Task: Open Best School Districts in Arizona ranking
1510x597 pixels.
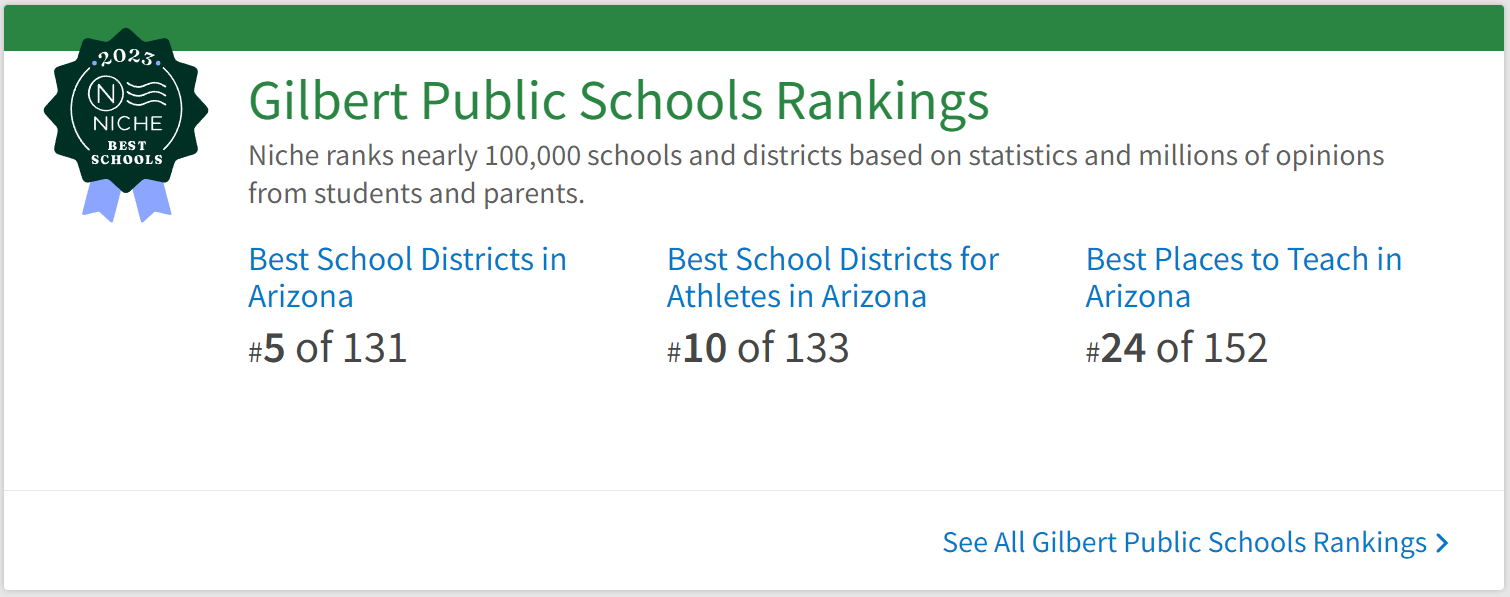Action: [407, 277]
